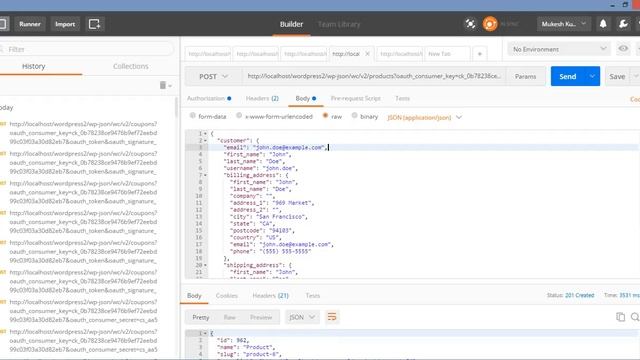Image resolution: width=640 pixels, height=360 pixels.
Task: Open the response Body tab
Action: 194,296
